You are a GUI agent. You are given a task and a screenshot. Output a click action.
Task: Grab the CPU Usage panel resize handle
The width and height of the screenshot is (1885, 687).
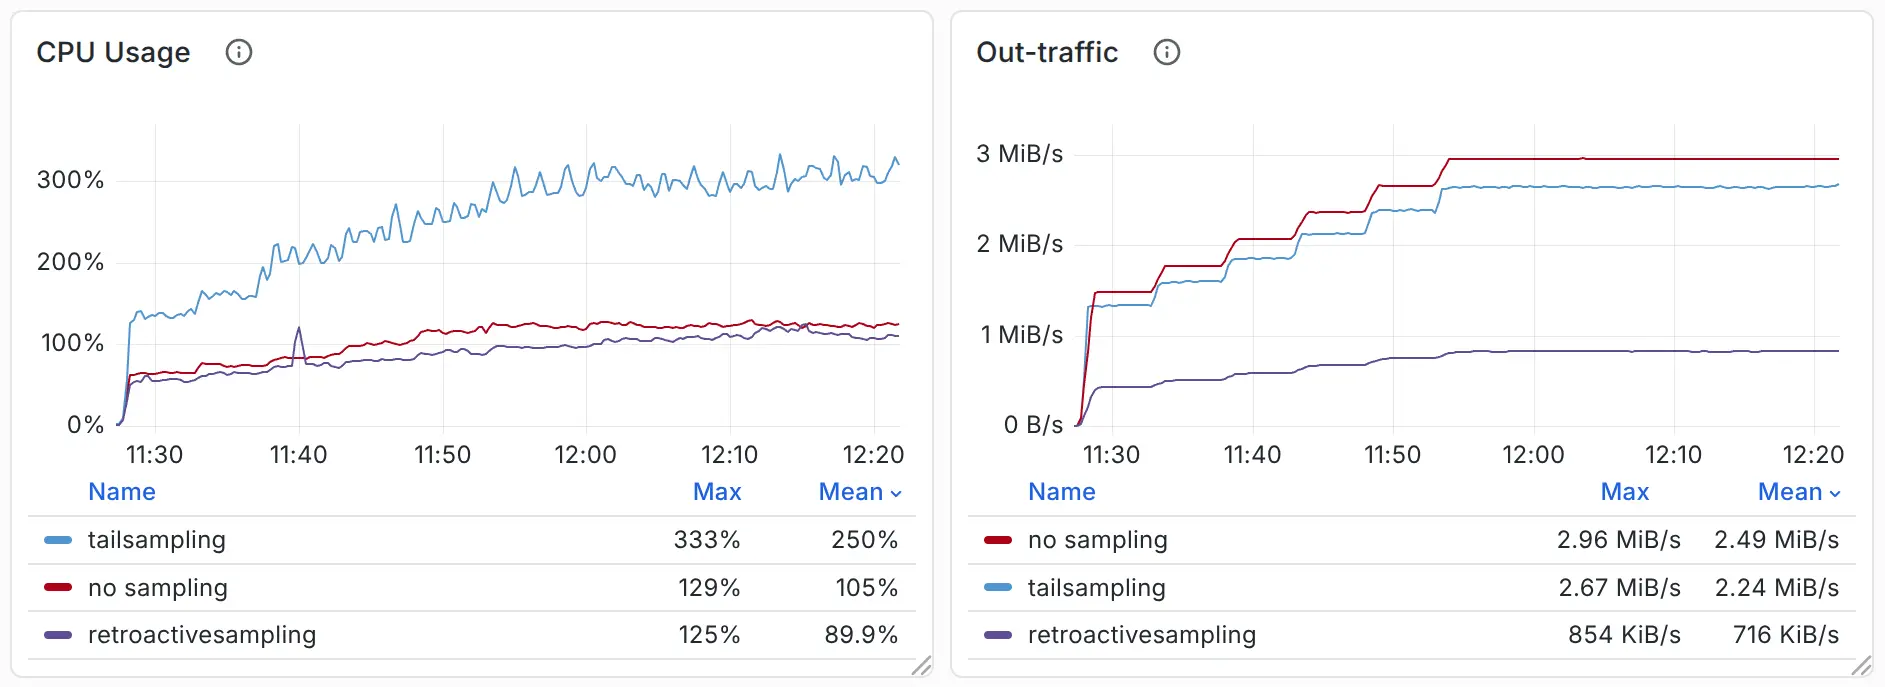tap(921, 666)
